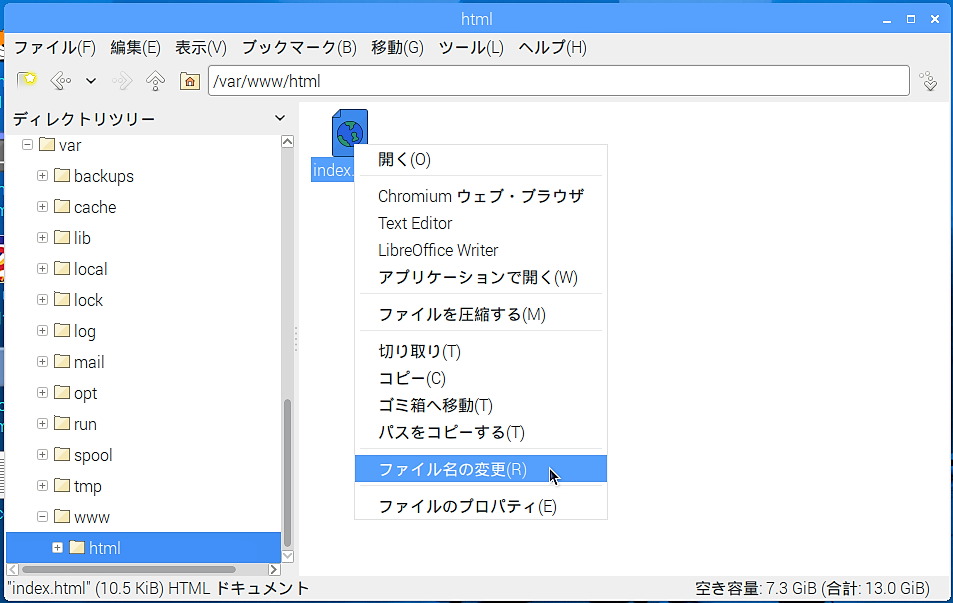Screen dimensions: 953x603
Task: Open the ファイル(F) menu
Action: click(55, 47)
